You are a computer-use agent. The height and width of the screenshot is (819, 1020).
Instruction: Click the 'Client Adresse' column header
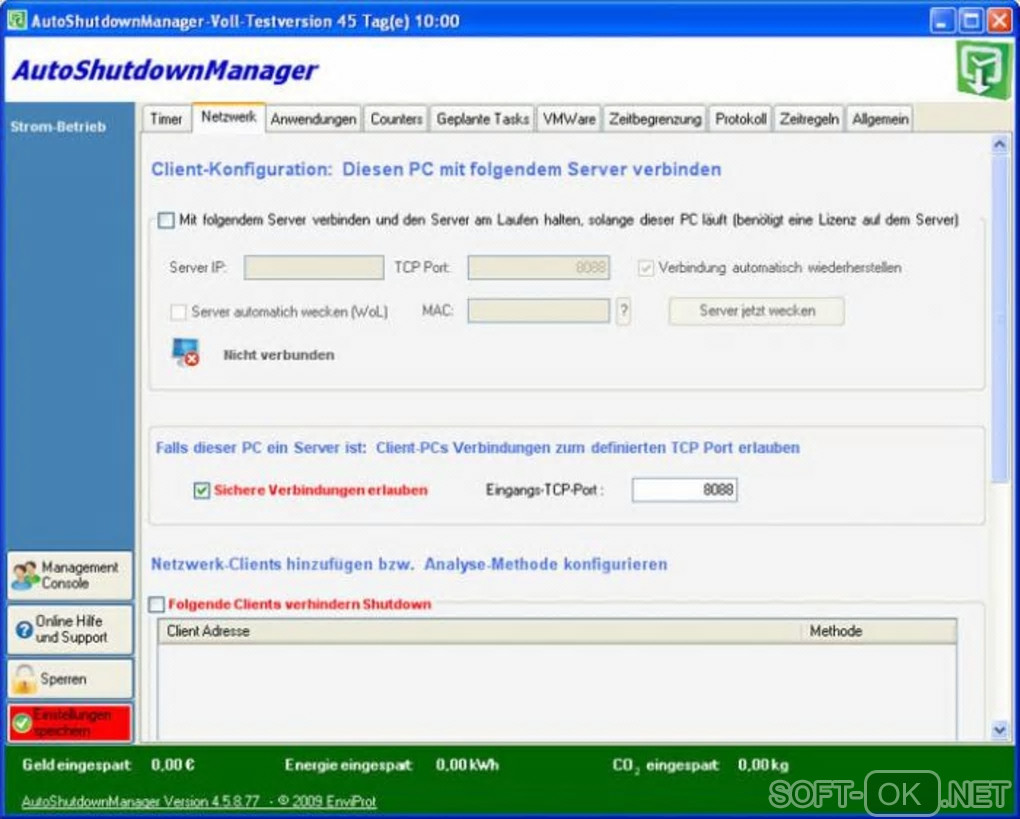[x=479, y=631]
